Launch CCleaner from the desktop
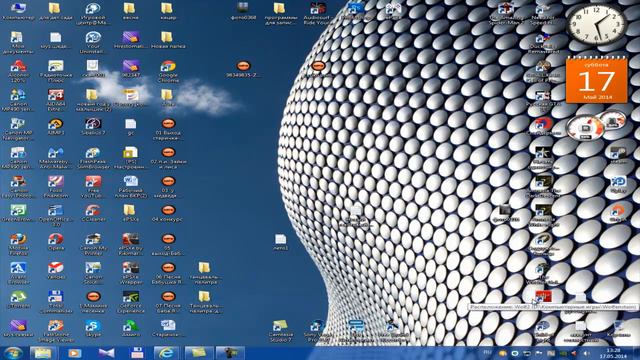The width and height of the screenshot is (640, 360). click(93, 213)
